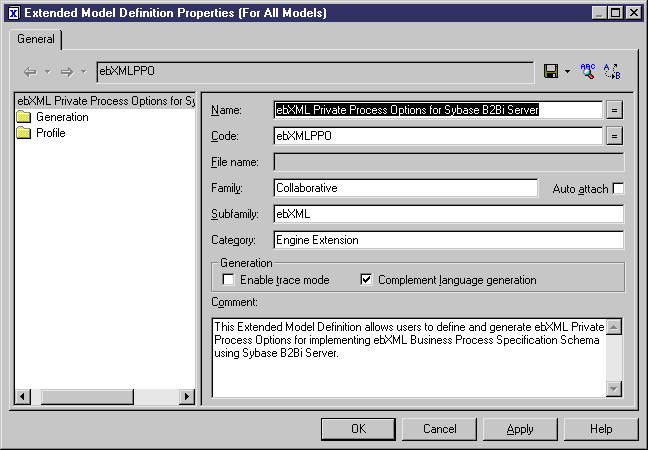The image size is (648, 450).
Task: Toggle the Auto attach checkbox
Action: point(618,188)
